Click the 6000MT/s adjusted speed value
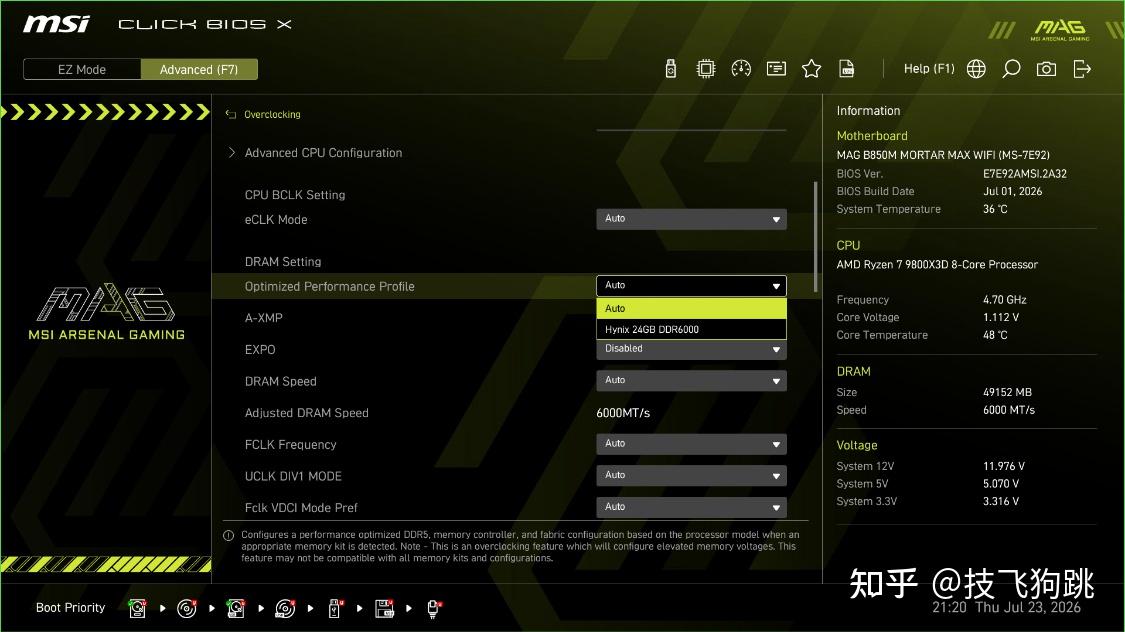 pyautogui.click(x=623, y=412)
